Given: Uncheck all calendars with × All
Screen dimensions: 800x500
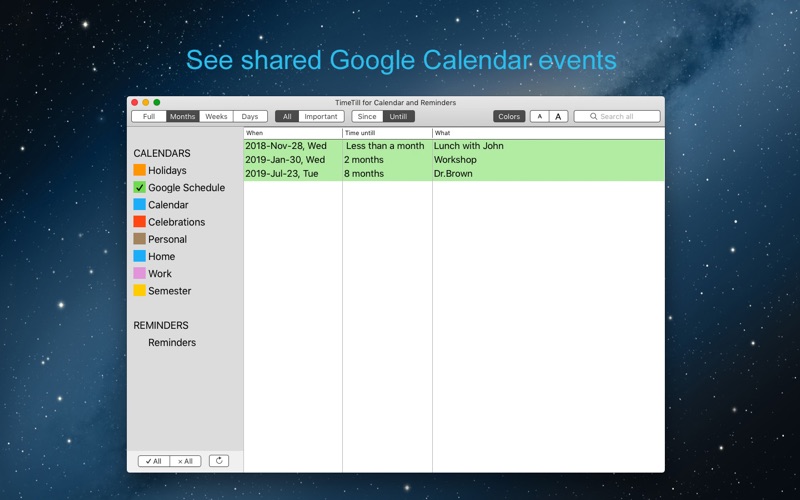Looking at the screenshot, I should (185, 461).
